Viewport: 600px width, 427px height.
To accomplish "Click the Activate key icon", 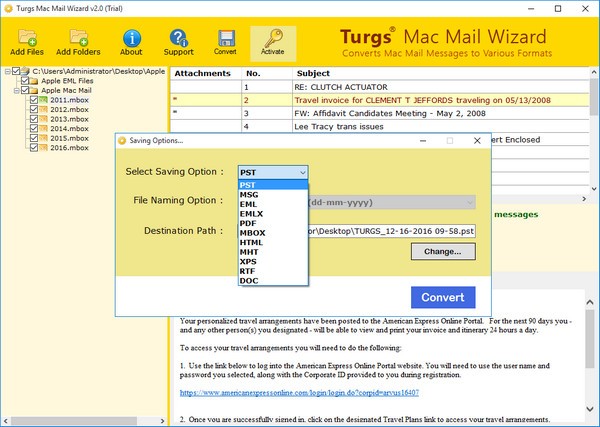I will pyautogui.click(x=273, y=36).
